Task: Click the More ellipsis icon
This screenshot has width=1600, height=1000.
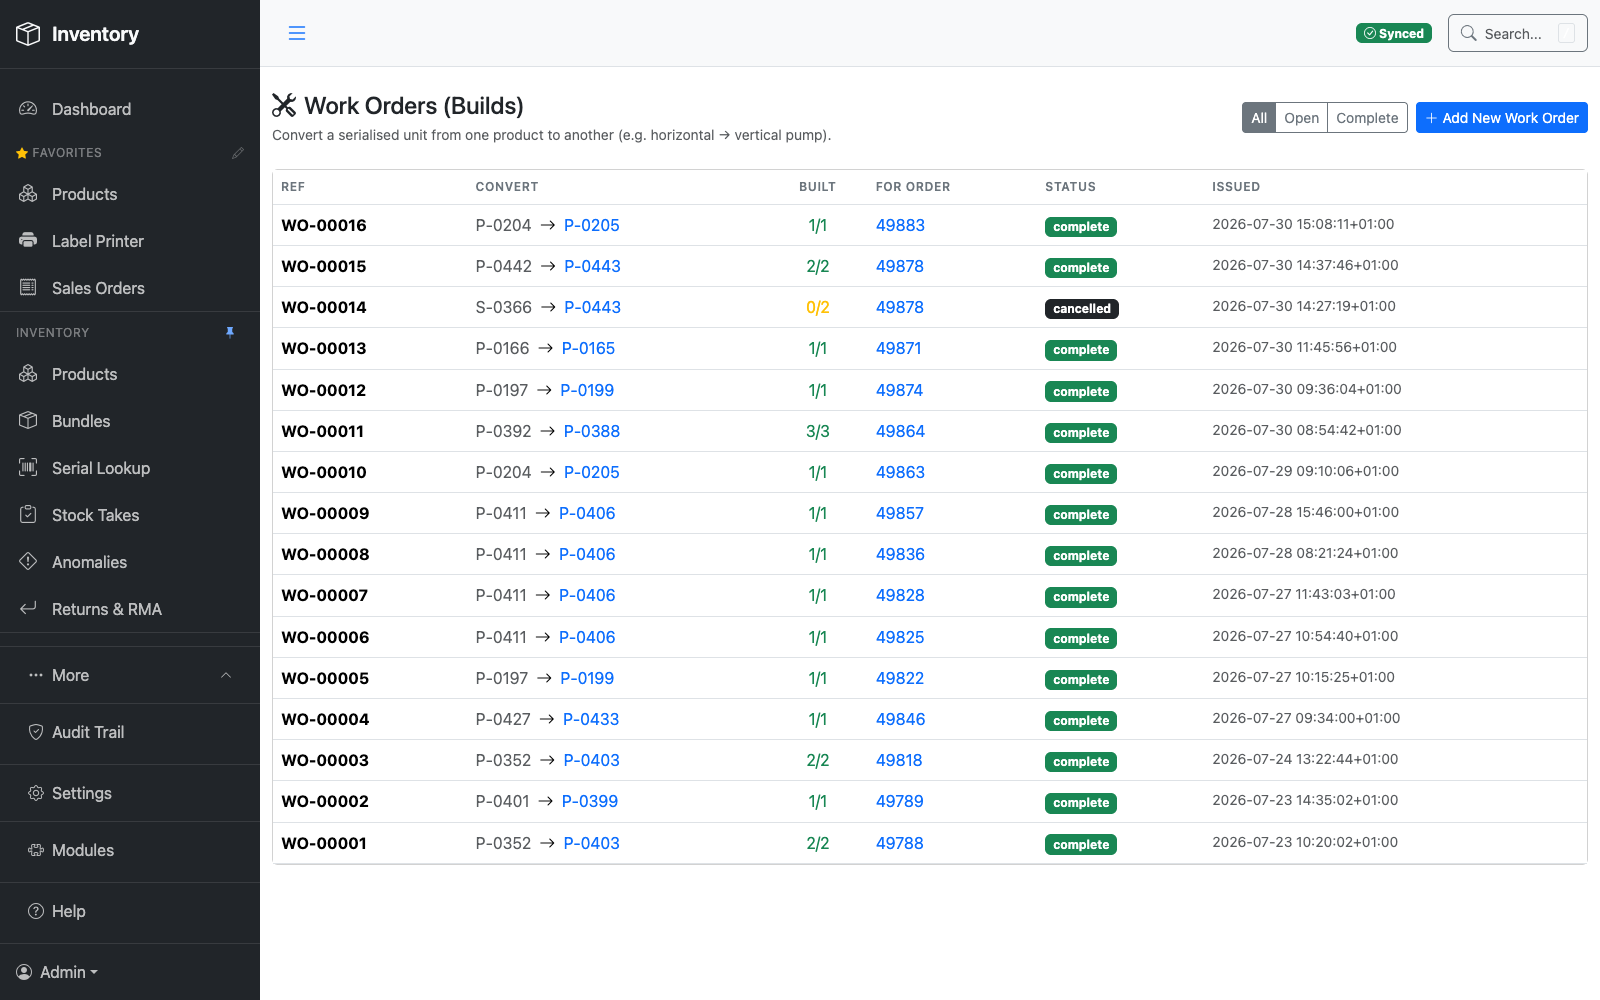Action: point(36,675)
